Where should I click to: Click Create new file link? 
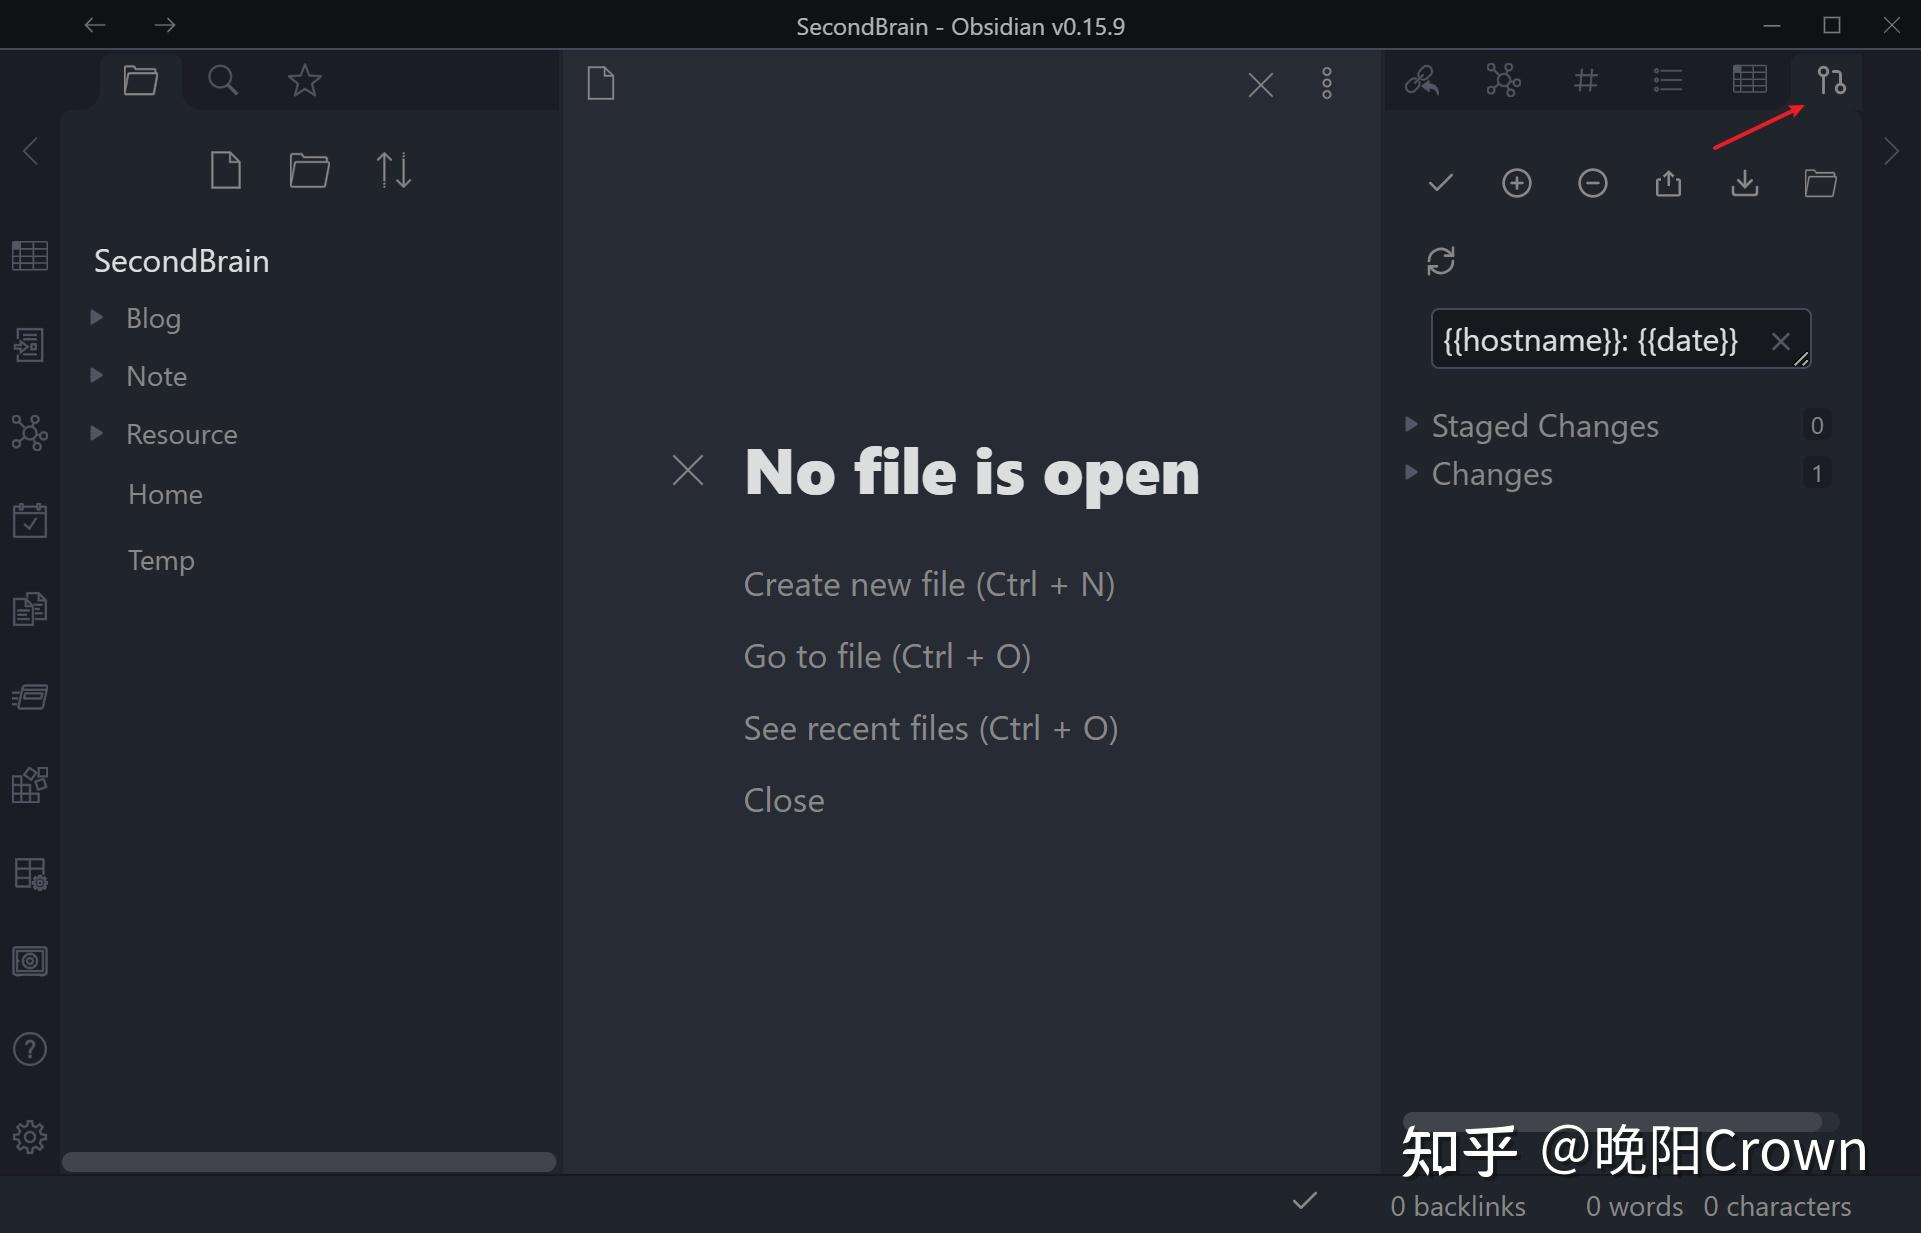(x=928, y=584)
